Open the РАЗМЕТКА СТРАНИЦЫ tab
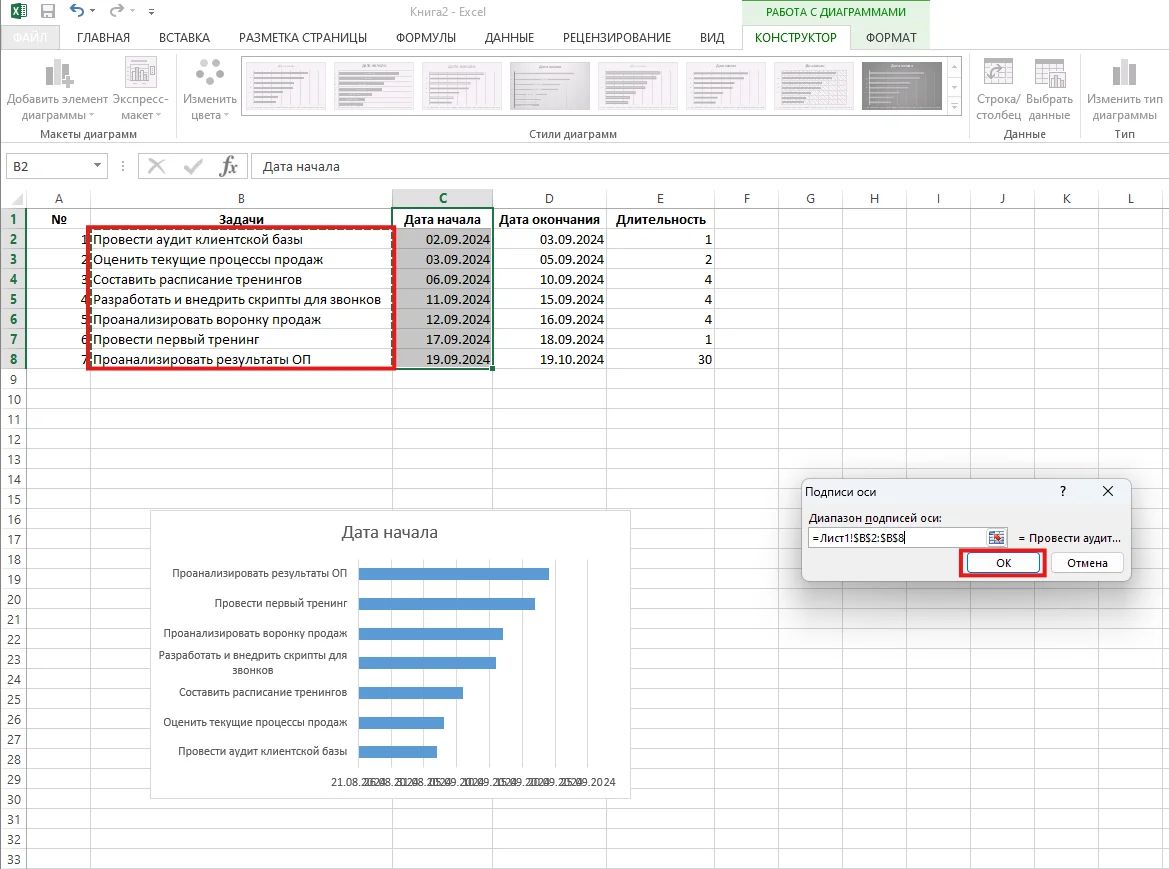This screenshot has height=869, width=1169. coord(303,37)
